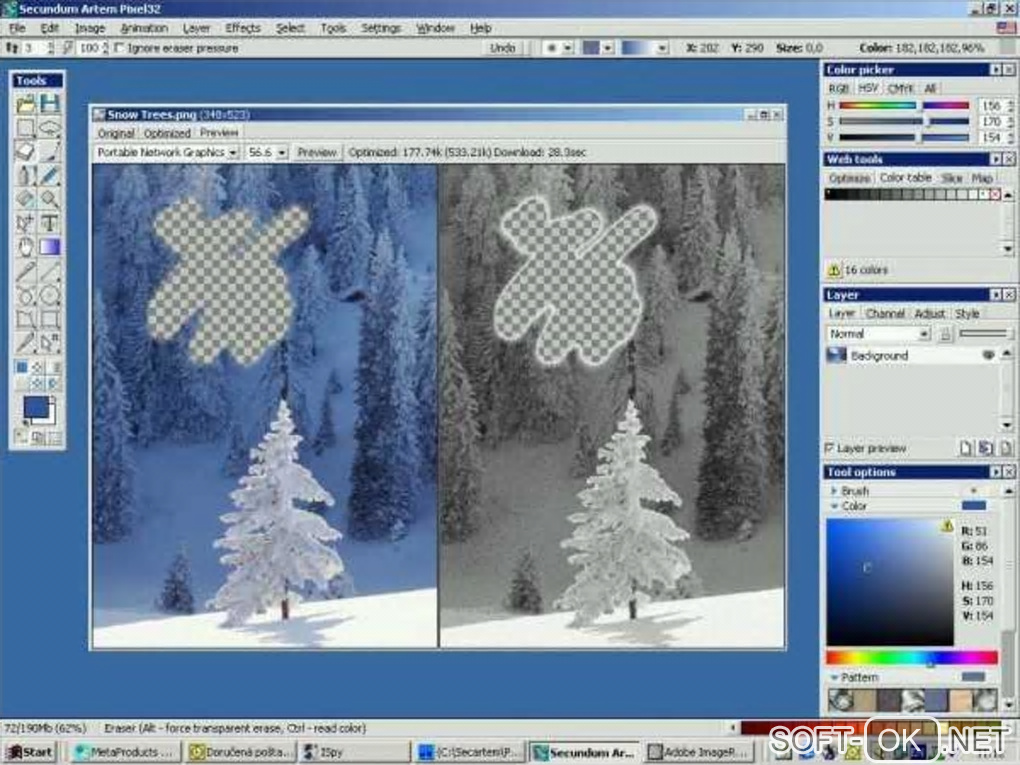Select the paint bucket fill tool
The width and height of the screenshot is (1020, 765).
25,199
